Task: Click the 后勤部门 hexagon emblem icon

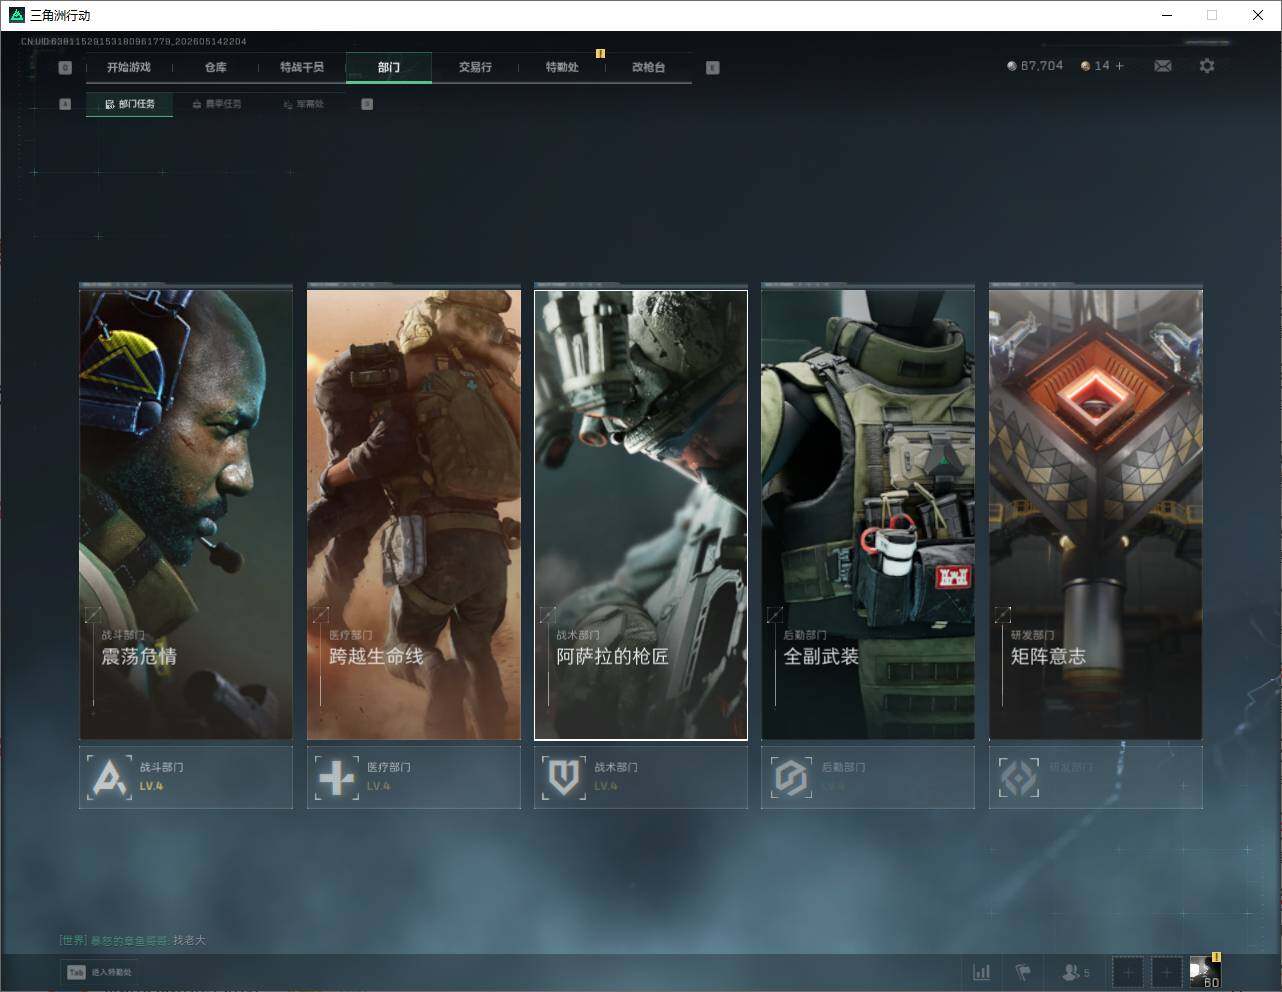Action: [791, 777]
